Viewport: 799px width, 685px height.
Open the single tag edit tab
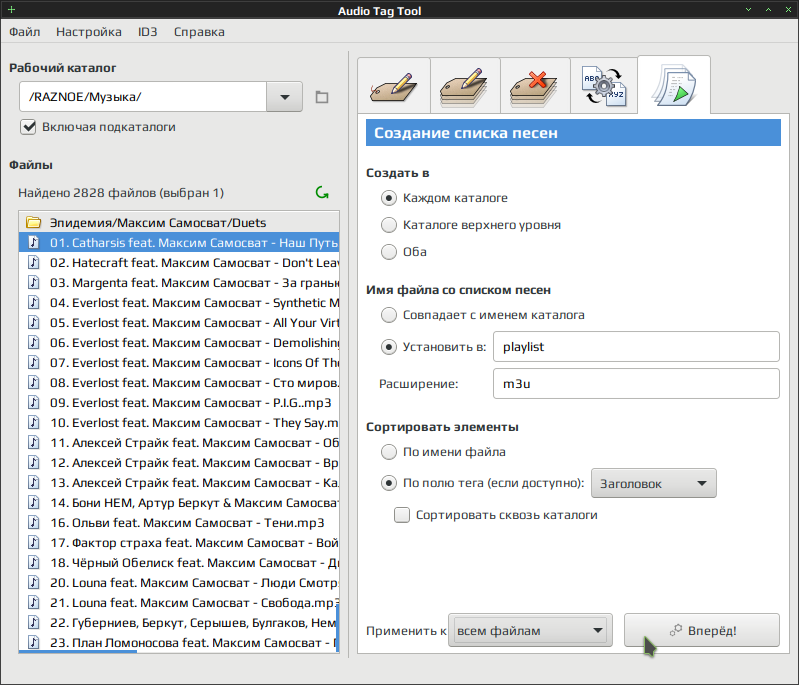tap(394, 86)
